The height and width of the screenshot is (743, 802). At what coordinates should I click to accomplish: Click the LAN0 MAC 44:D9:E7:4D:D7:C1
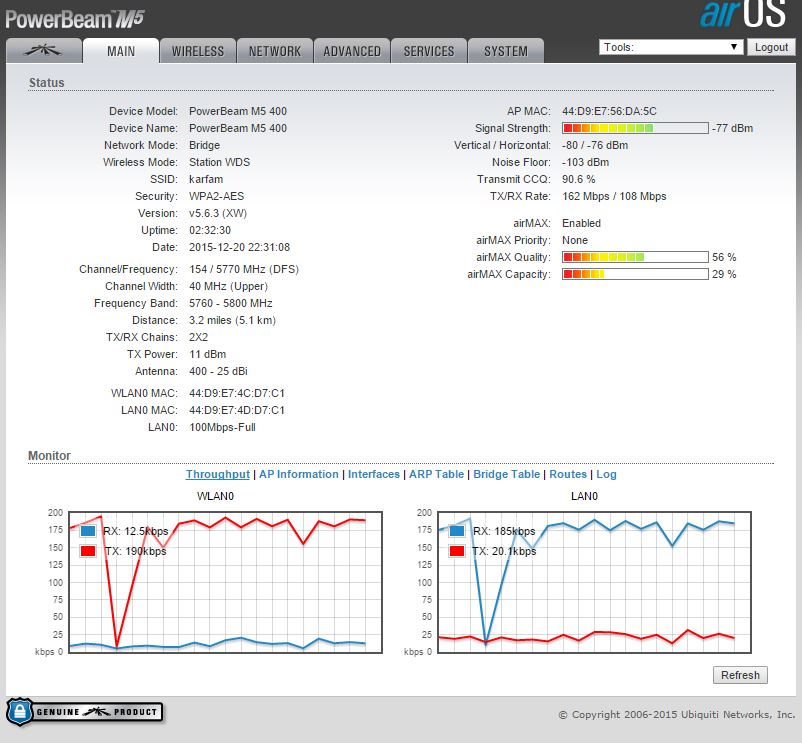[x=237, y=410]
